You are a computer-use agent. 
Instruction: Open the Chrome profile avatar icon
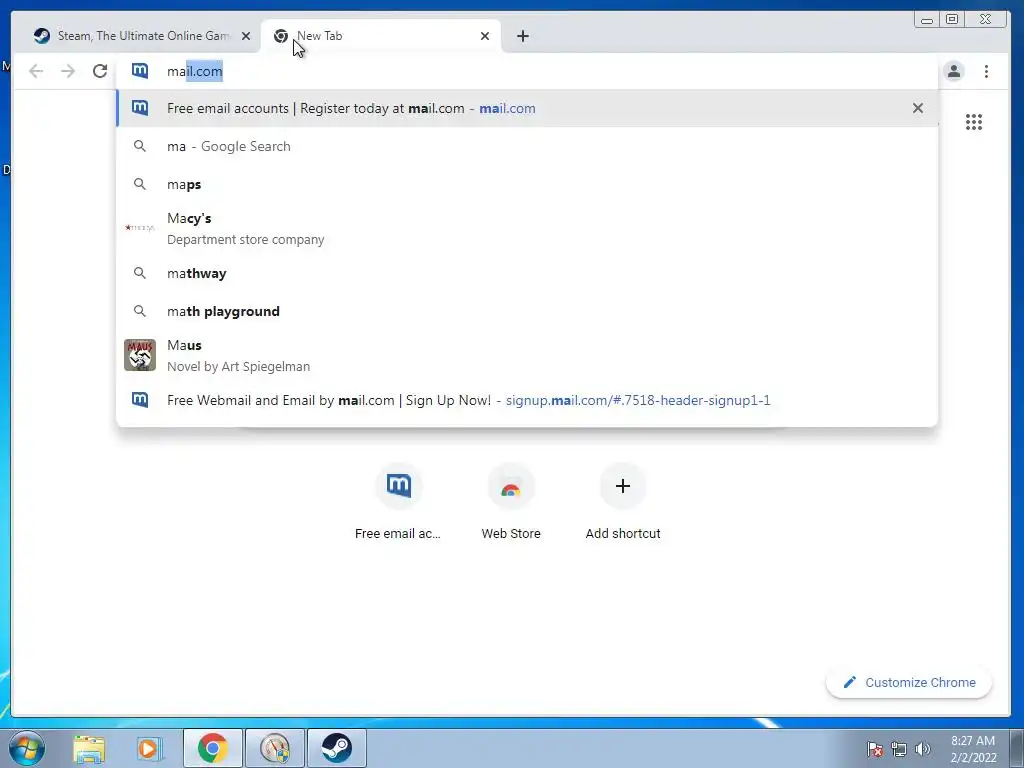pyautogui.click(x=953, y=71)
